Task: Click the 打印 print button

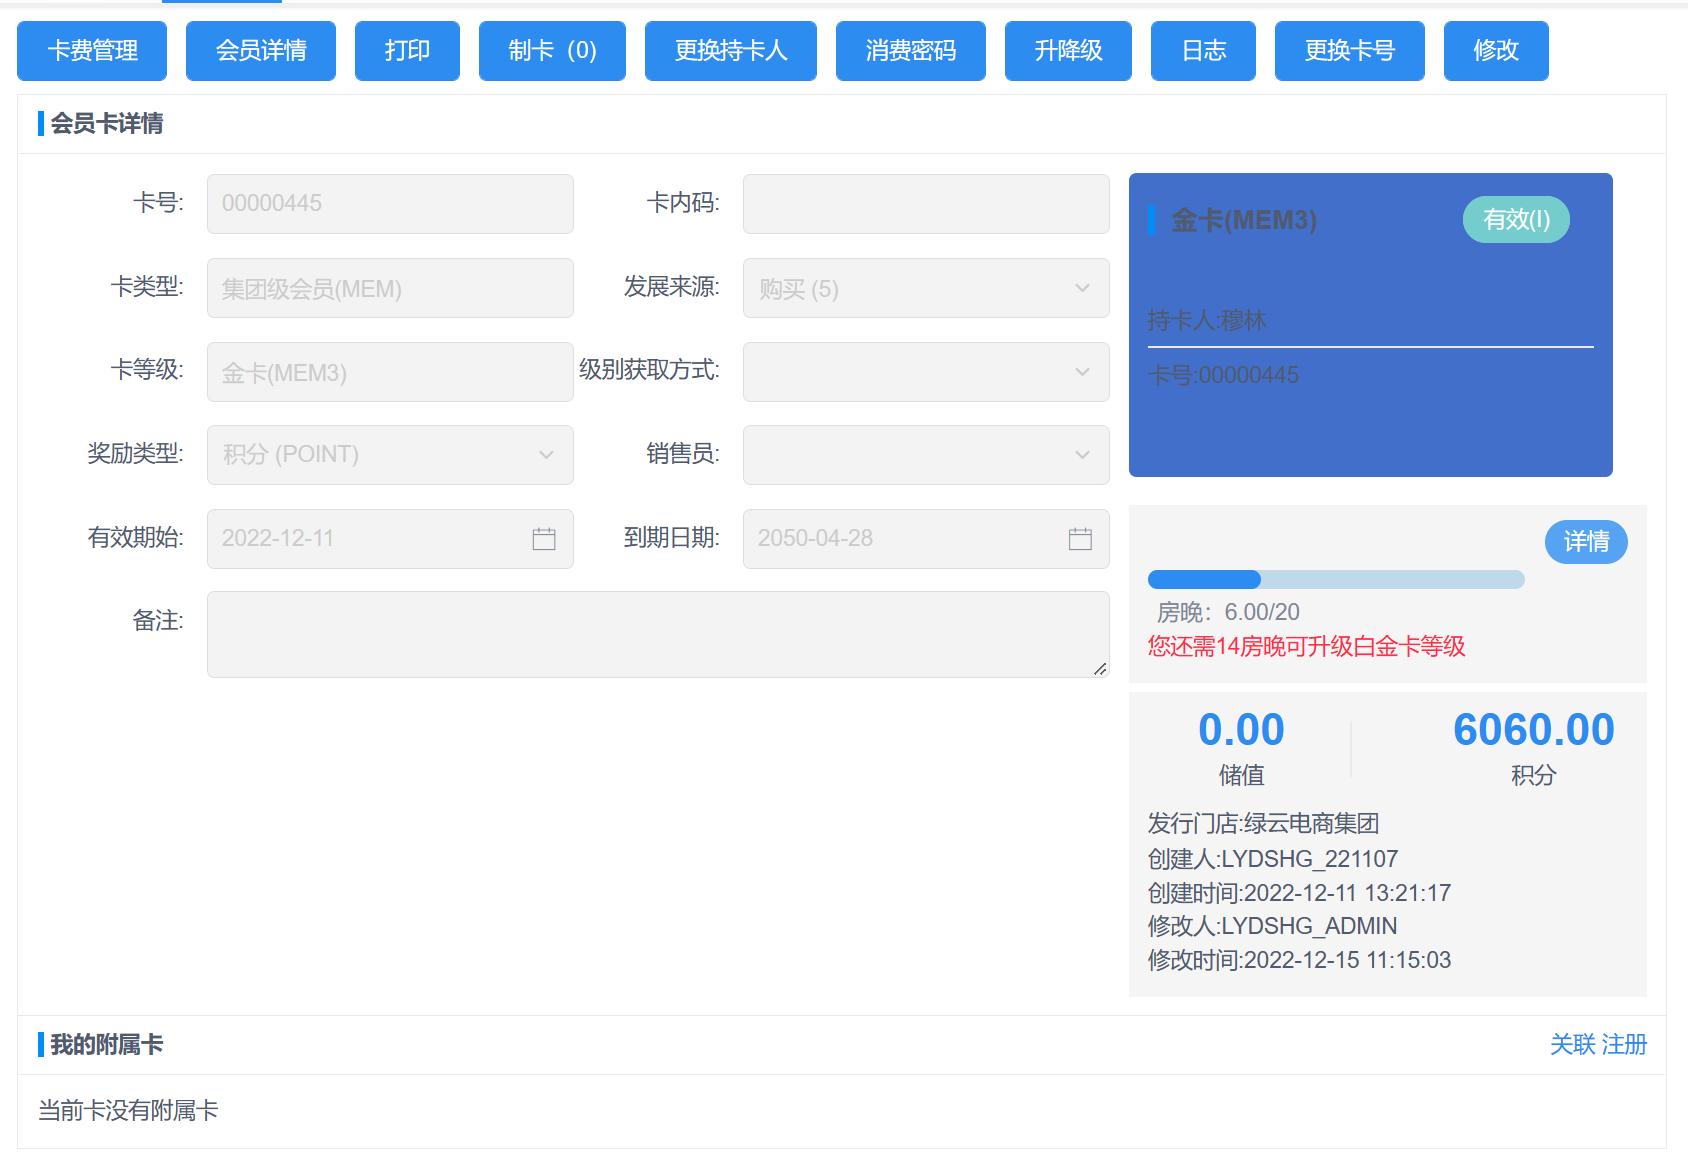Action: pyautogui.click(x=407, y=51)
